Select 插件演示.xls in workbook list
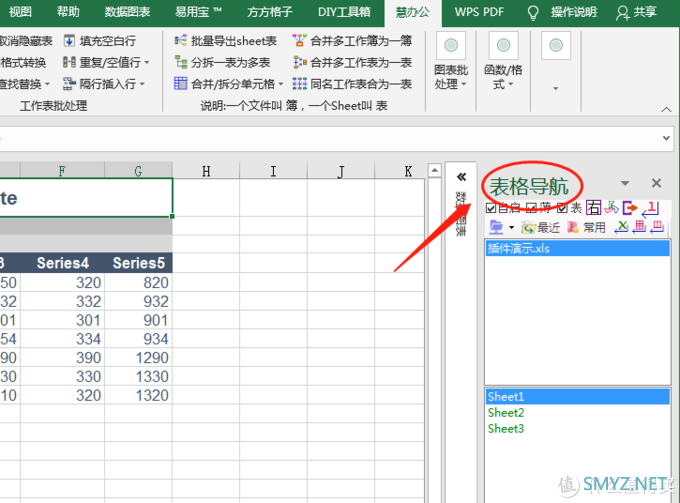This screenshot has height=503, width=680. point(578,248)
